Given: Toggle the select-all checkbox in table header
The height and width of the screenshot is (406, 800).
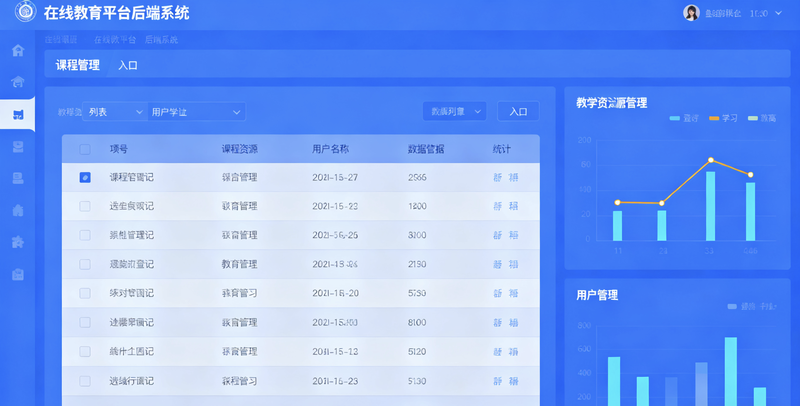Looking at the screenshot, I should point(85,149).
